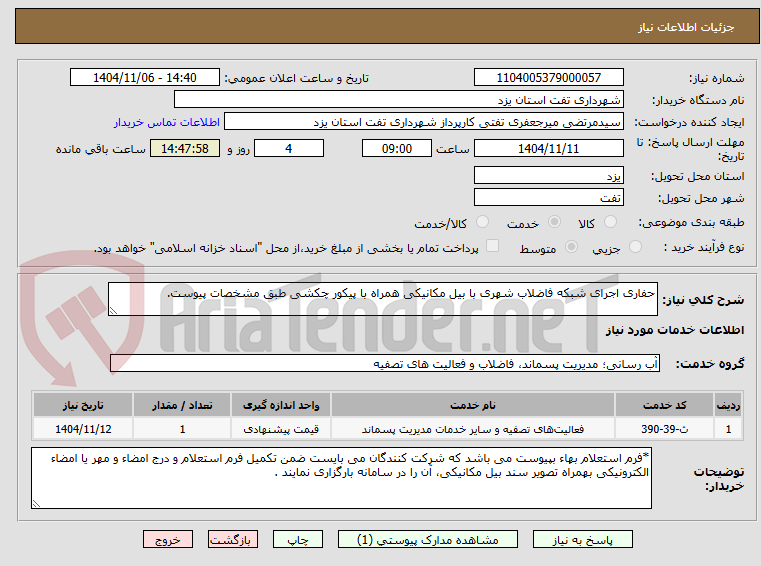This screenshot has height=566, width=761.
Task: Click the چاپ print button
Action: tap(298, 539)
